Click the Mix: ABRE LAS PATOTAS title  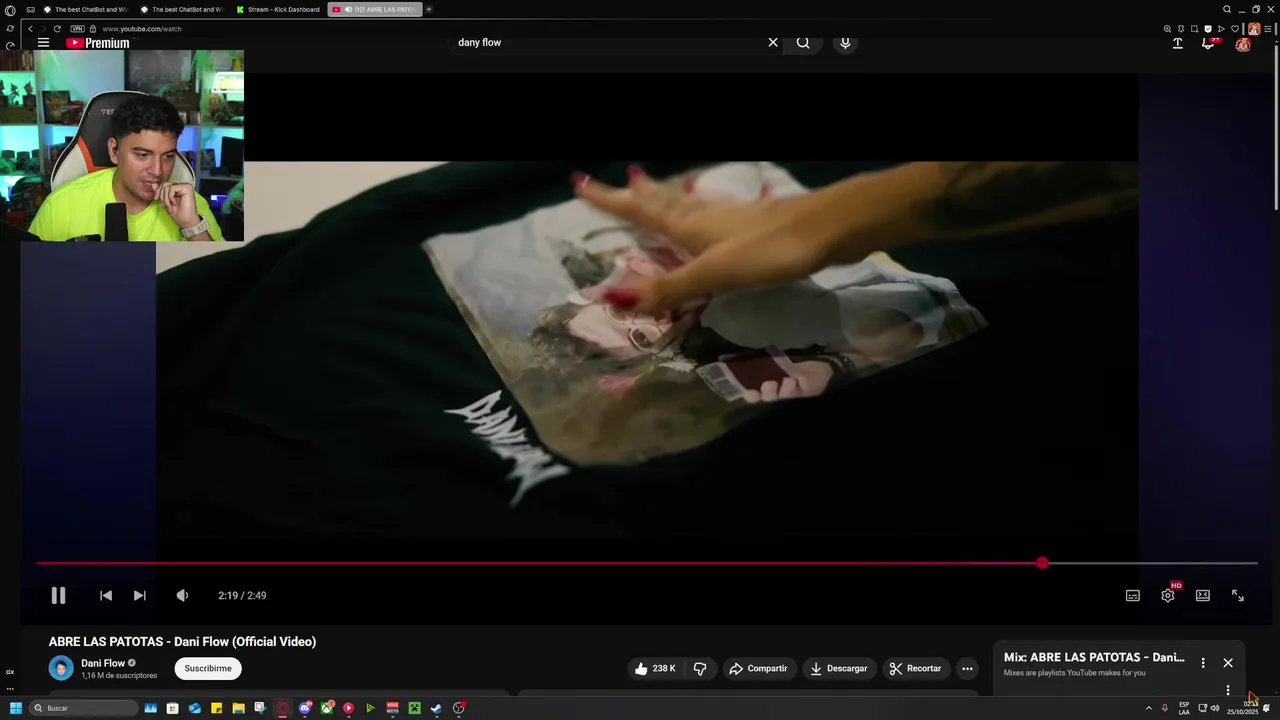point(1094,658)
